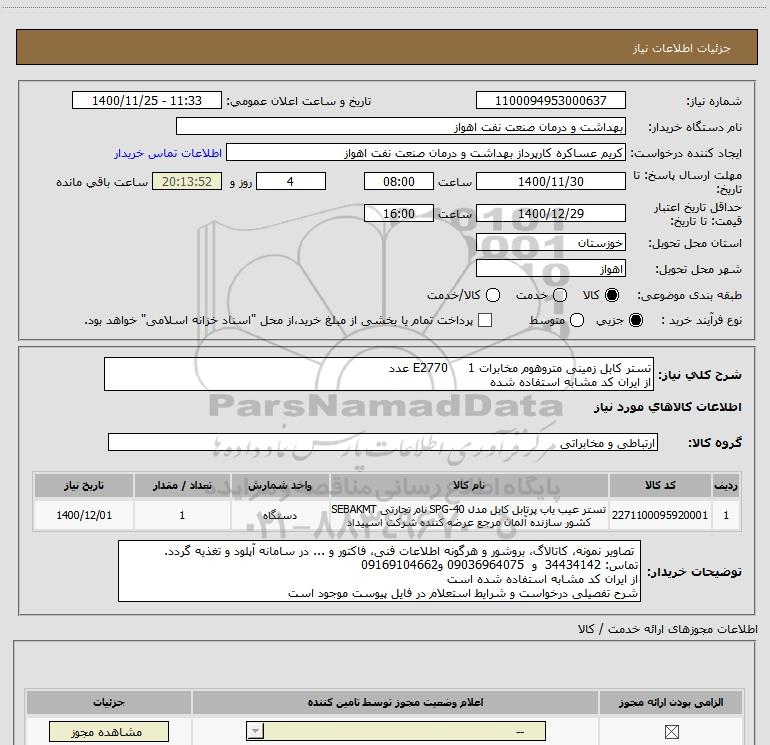Screen dimensions: 770x745
Task: Select the خدمت radio button
Action: tap(560, 295)
